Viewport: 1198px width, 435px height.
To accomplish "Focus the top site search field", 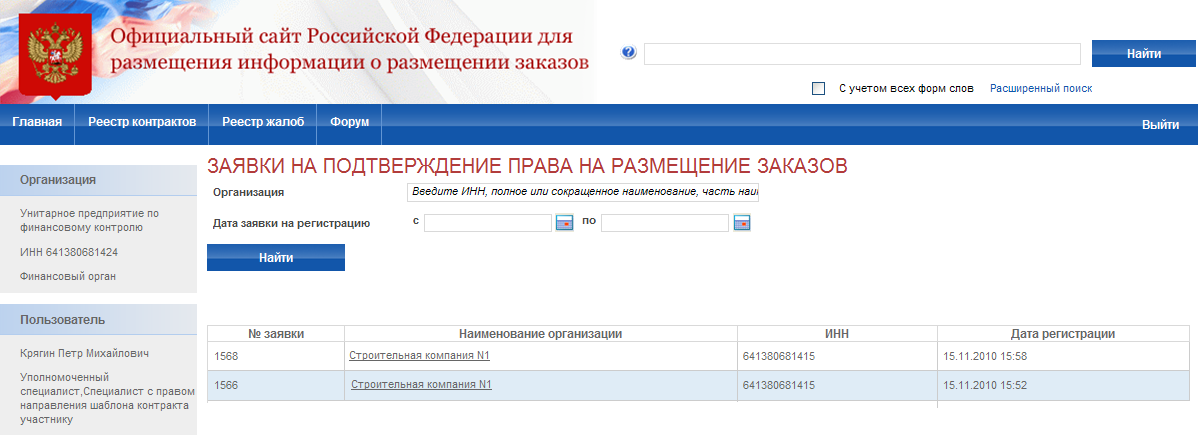I will (x=862, y=54).
